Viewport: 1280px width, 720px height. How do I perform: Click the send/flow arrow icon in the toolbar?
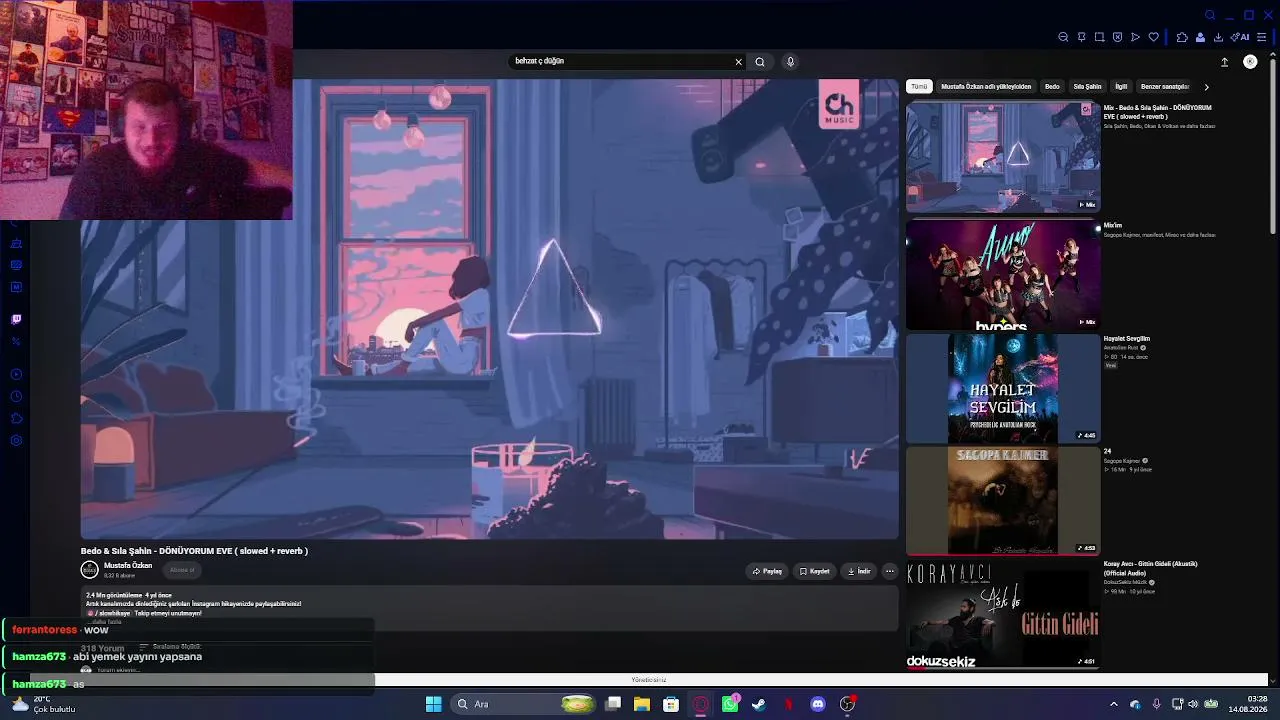(x=1135, y=37)
